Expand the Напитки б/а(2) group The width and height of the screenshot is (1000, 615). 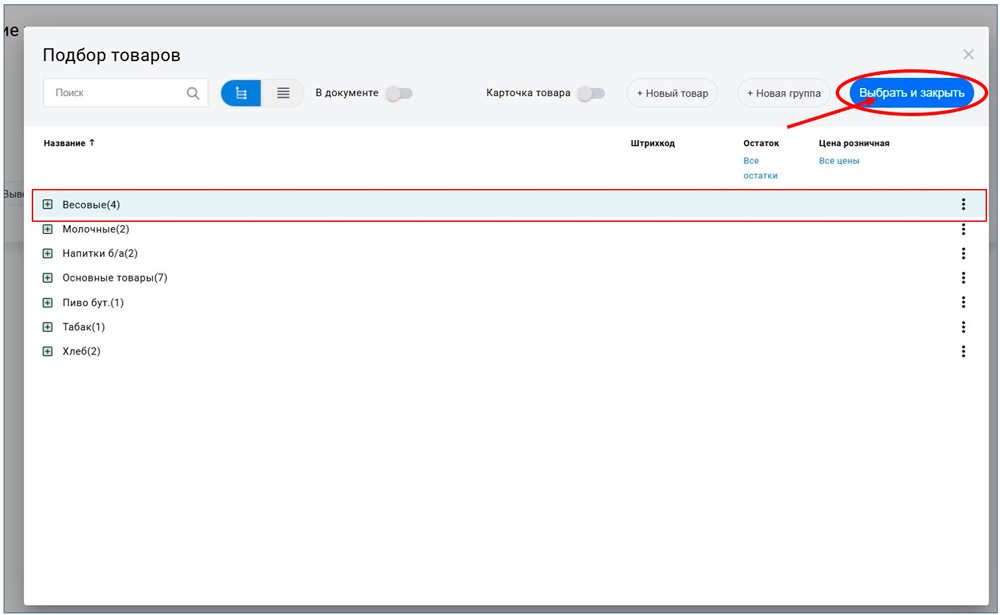coord(47,254)
